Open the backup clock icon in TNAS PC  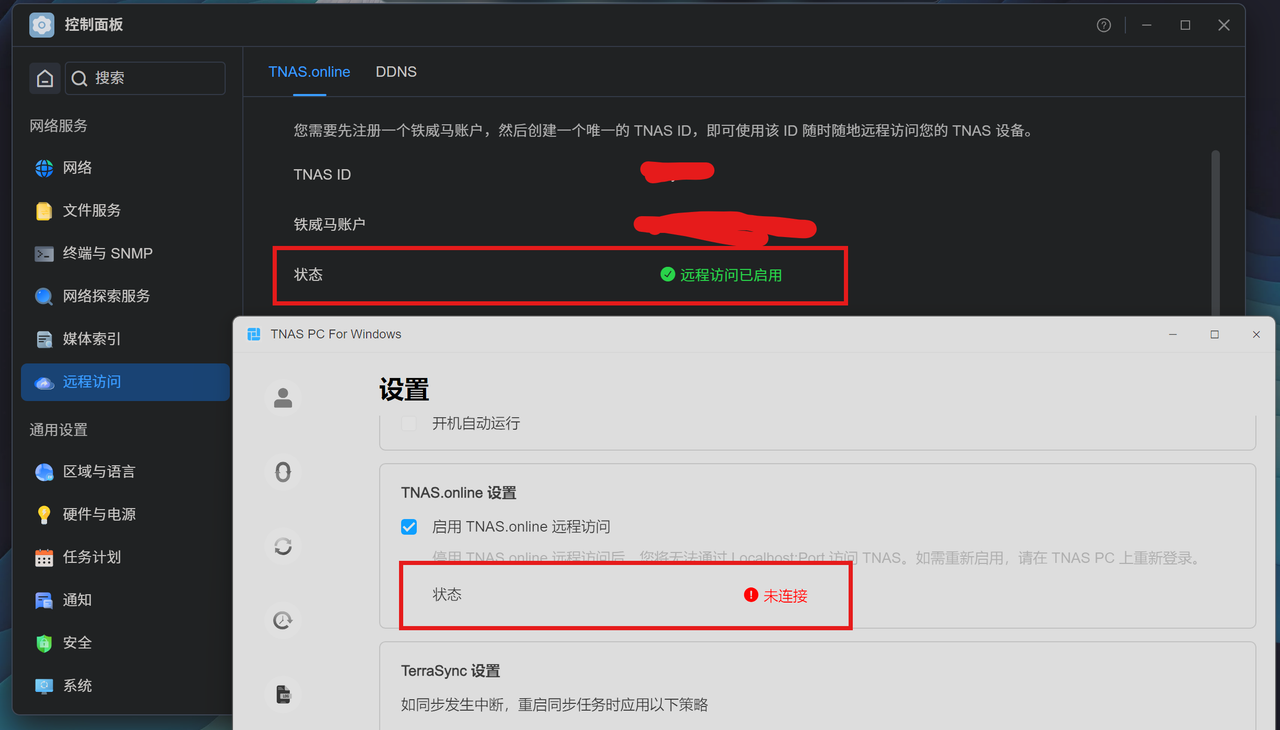pyautogui.click(x=283, y=620)
